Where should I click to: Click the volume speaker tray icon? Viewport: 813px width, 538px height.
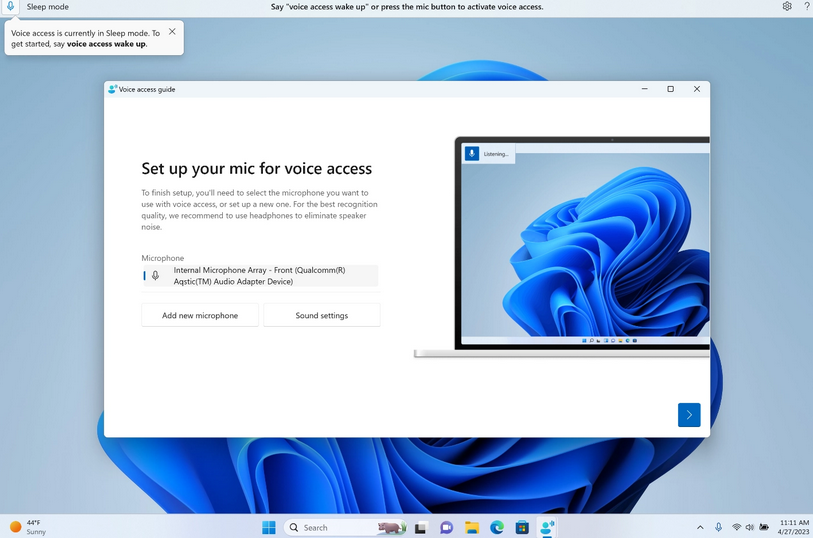749,527
